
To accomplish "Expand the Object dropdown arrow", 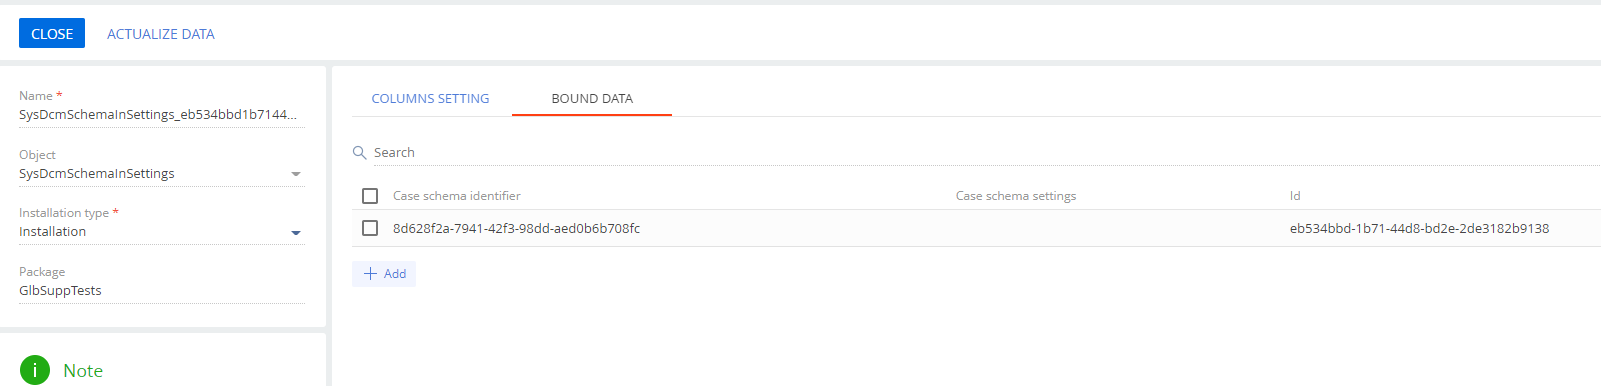I will (295, 174).
